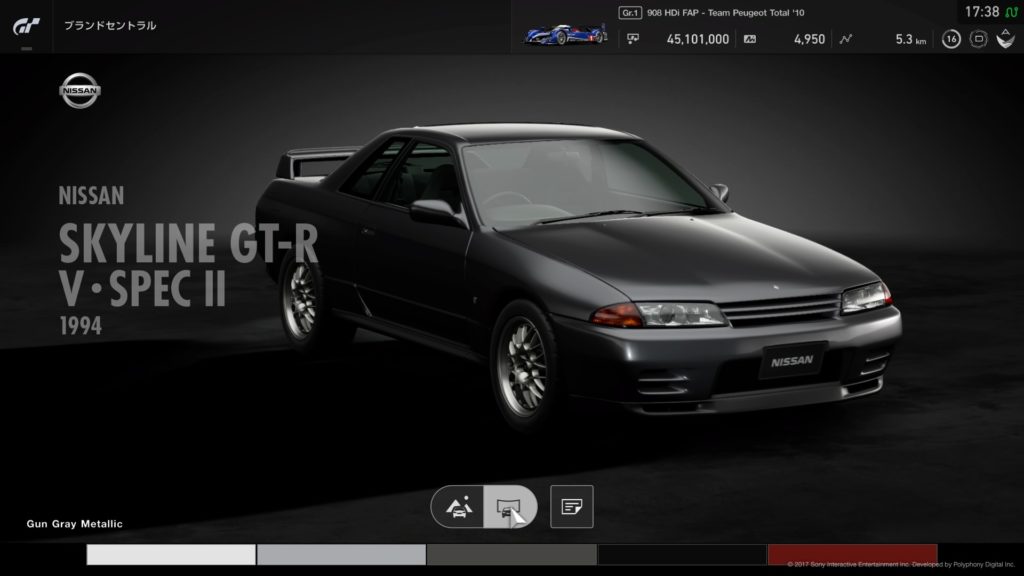This screenshot has width=1024, height=576.
Task: Click the Gran Turismo logo icon
Action: click(26, 26)
